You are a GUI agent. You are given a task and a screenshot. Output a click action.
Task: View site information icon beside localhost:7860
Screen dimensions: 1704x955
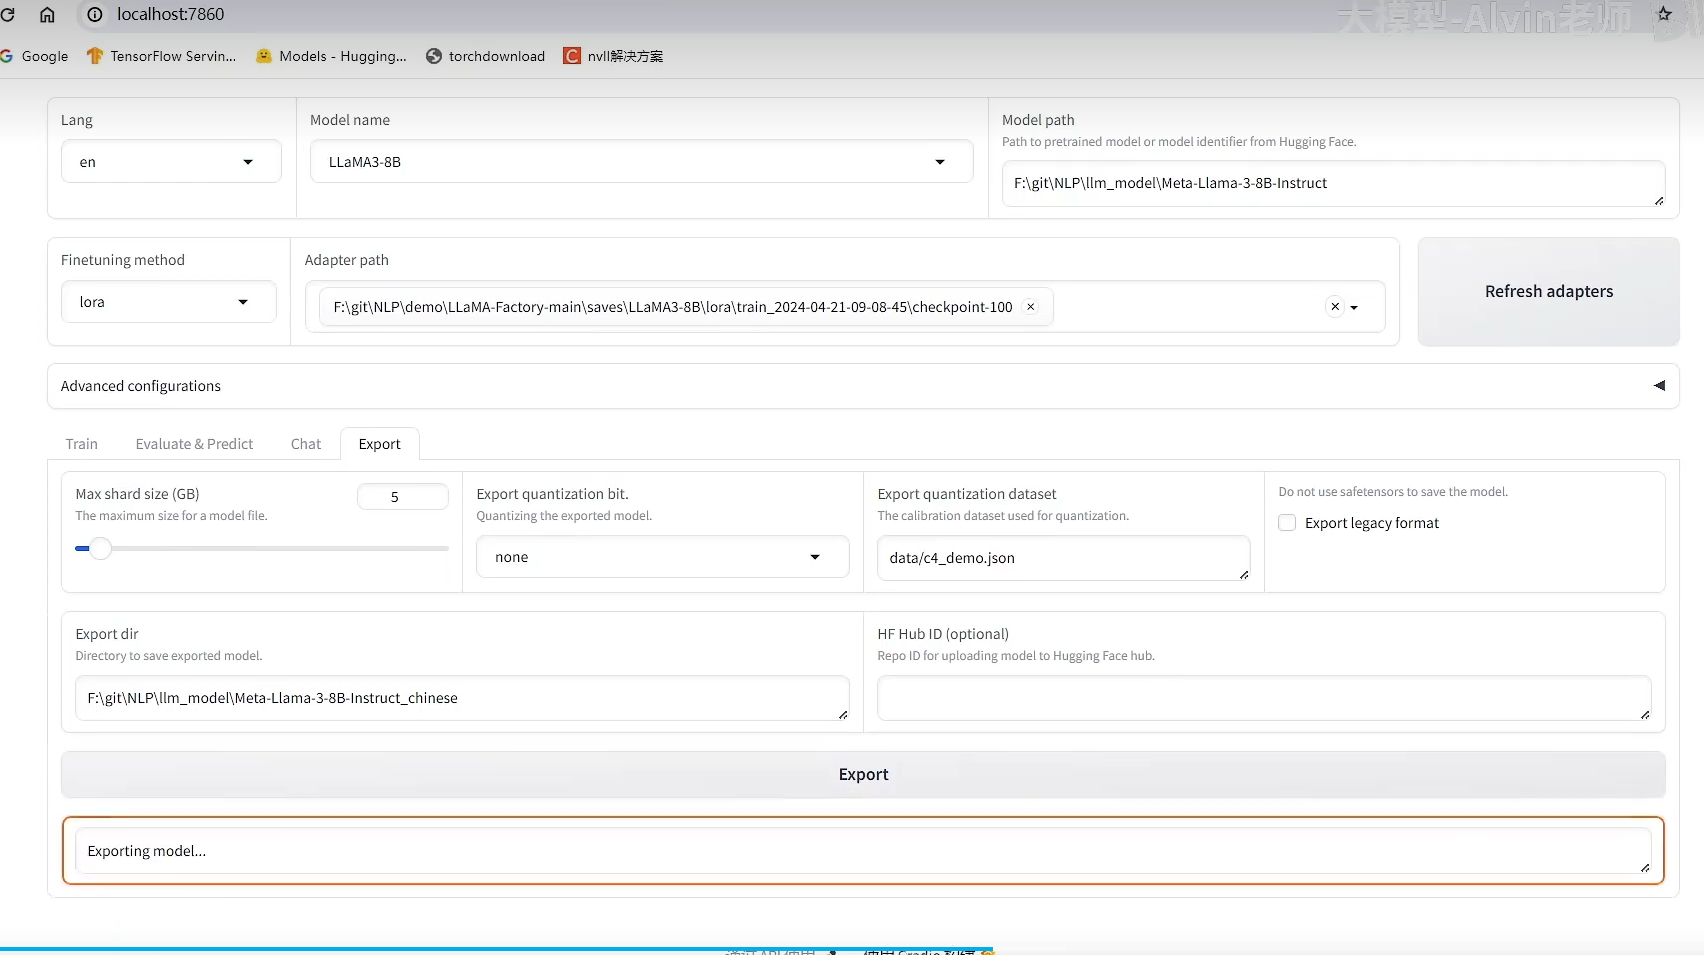click(x=95, y=14)
